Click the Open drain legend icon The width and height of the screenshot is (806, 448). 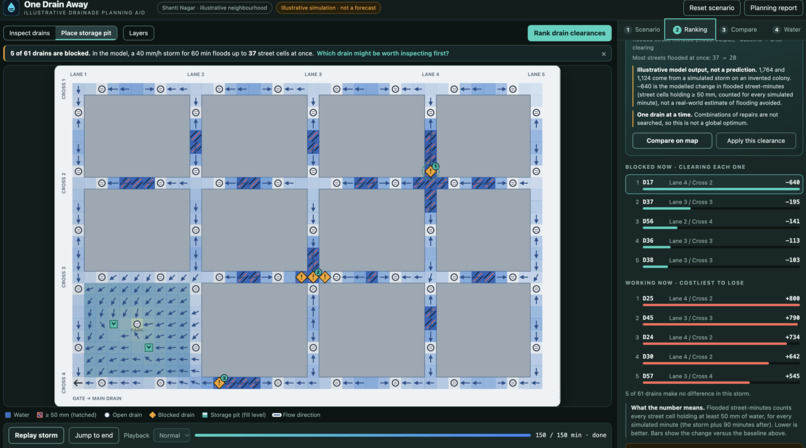(x=107, y=415)
